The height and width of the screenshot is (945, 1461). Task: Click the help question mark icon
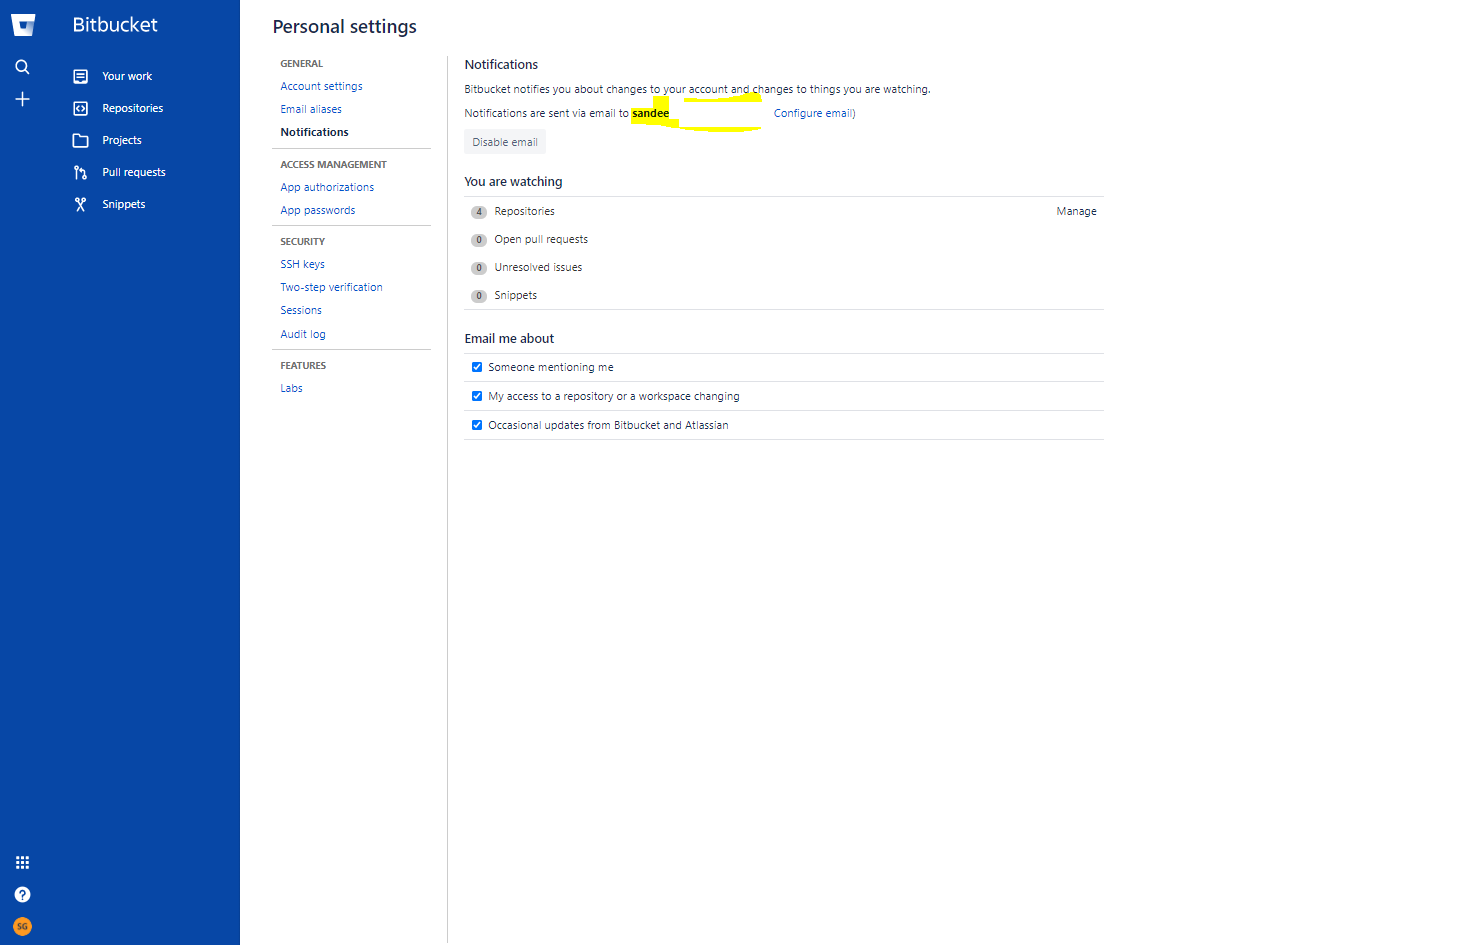[x=22, y=894]
